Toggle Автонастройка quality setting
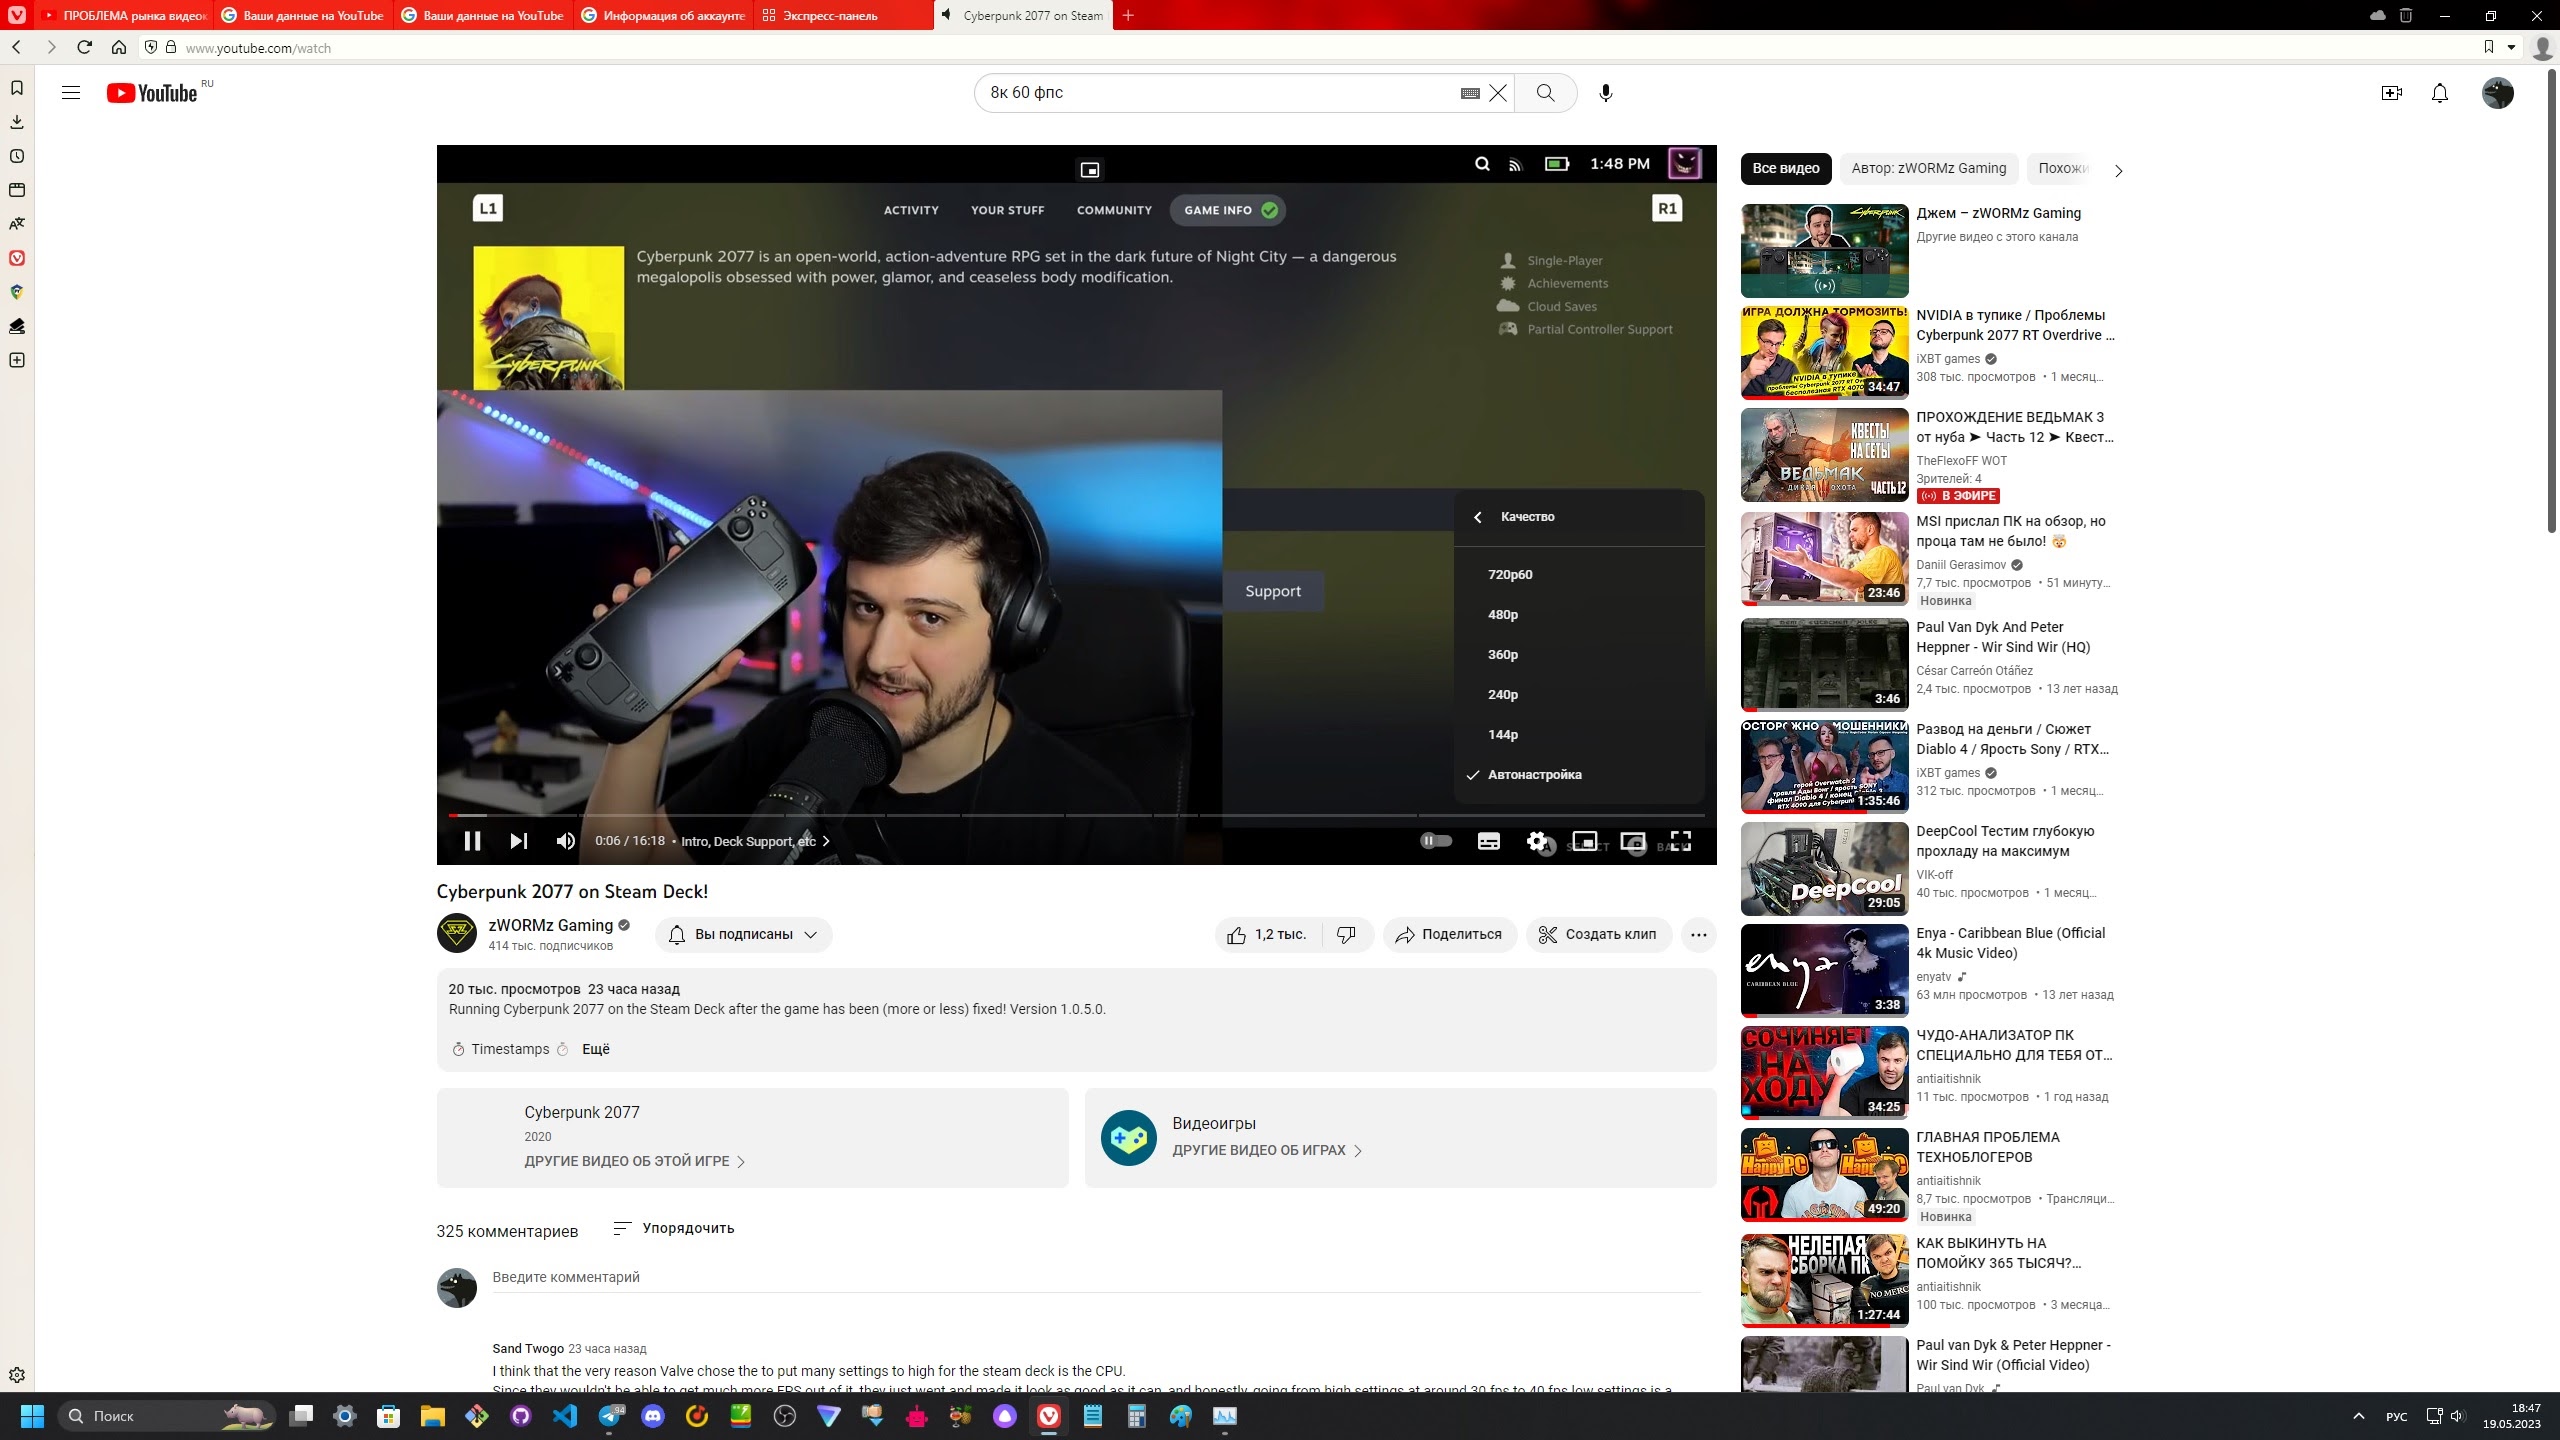 [x=1533, y=774]
